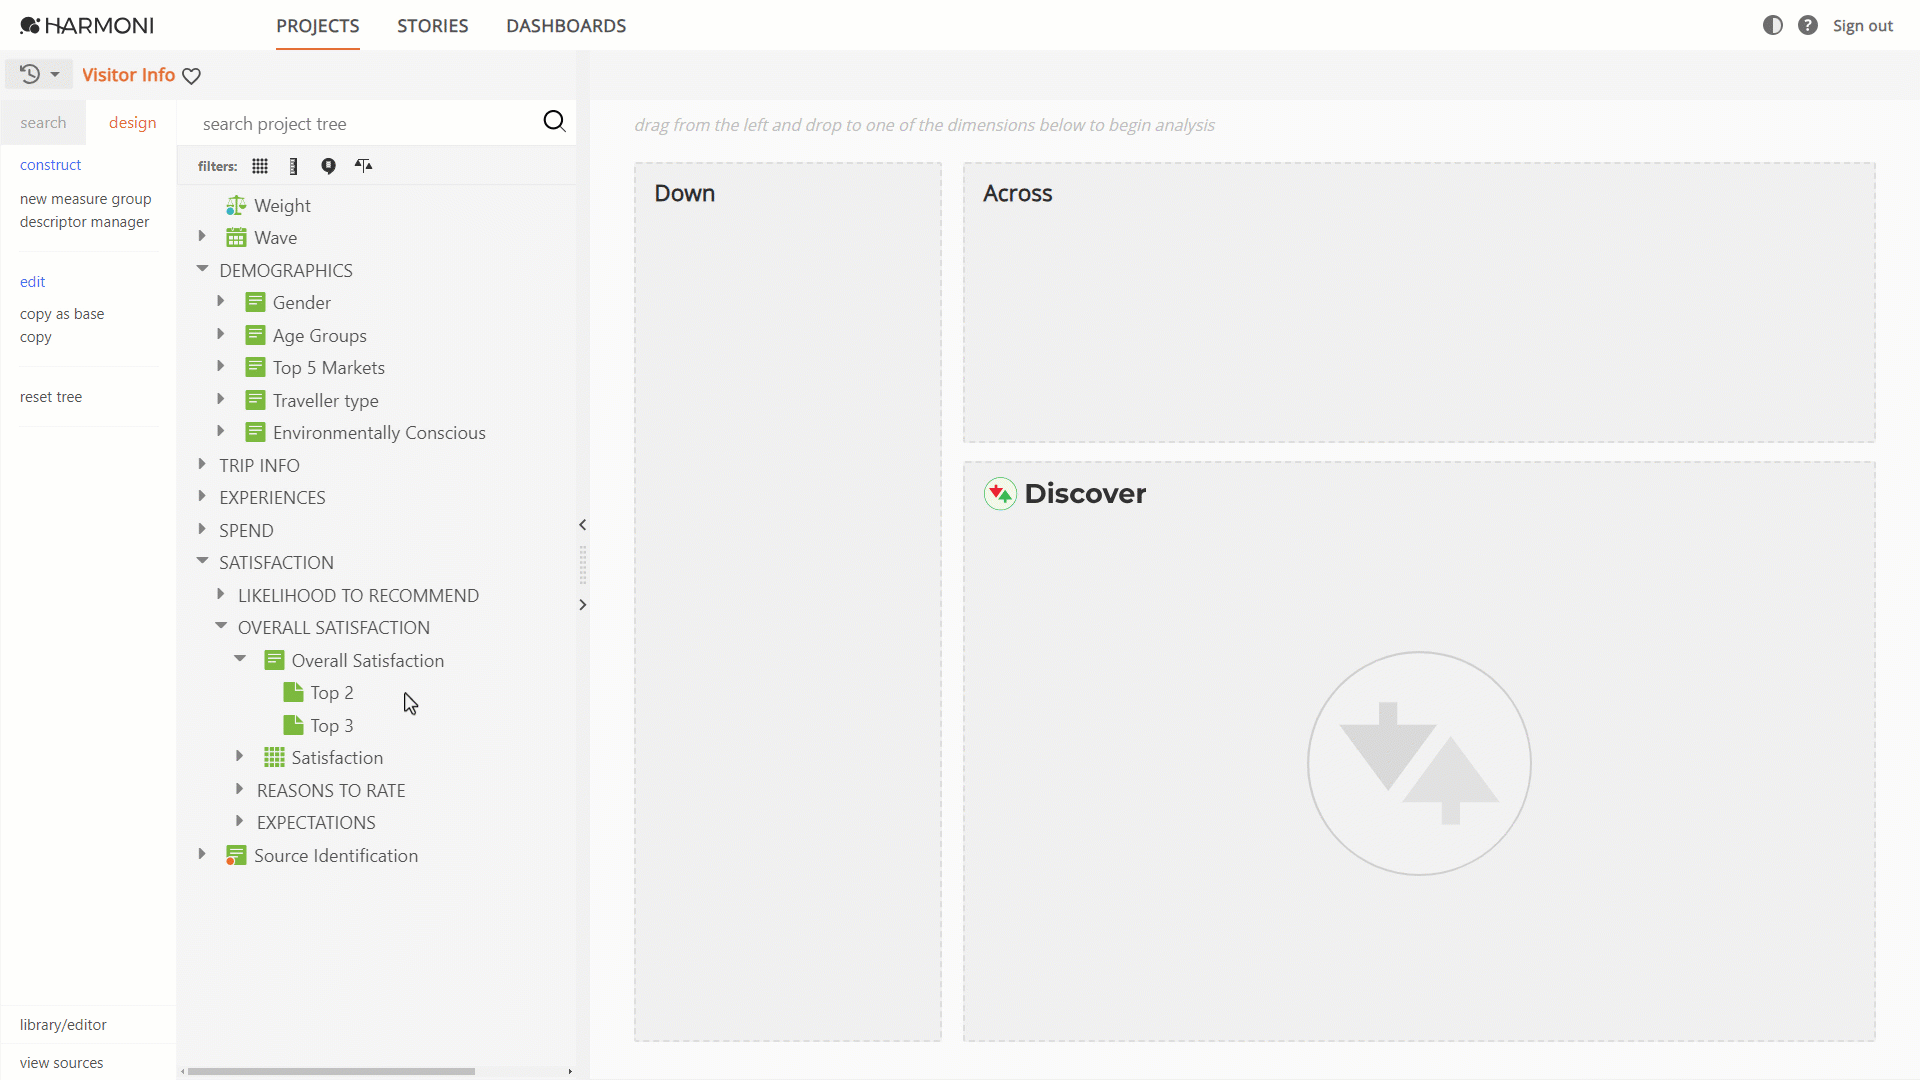1920x1080 pixels.
Task: Select the Wave calendar icon
Action: click(x=236, y=238)
